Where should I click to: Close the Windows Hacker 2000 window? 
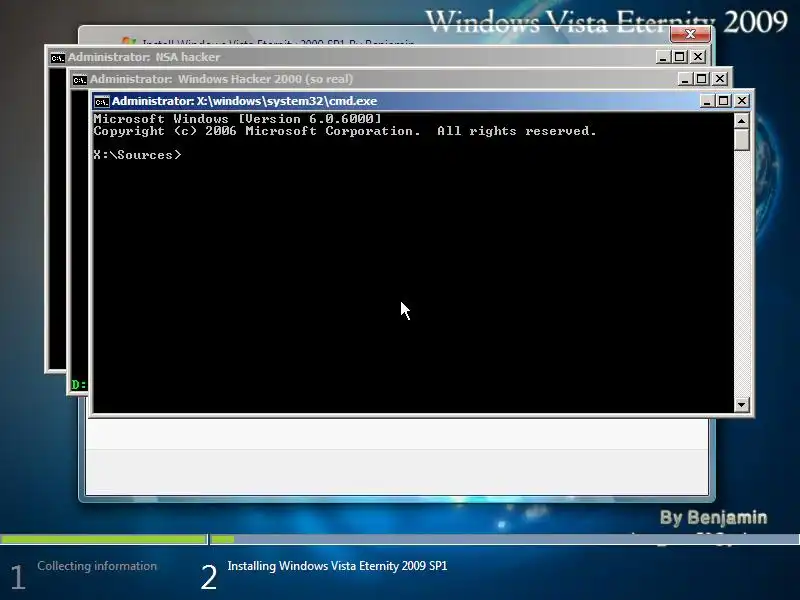point(720,79)
